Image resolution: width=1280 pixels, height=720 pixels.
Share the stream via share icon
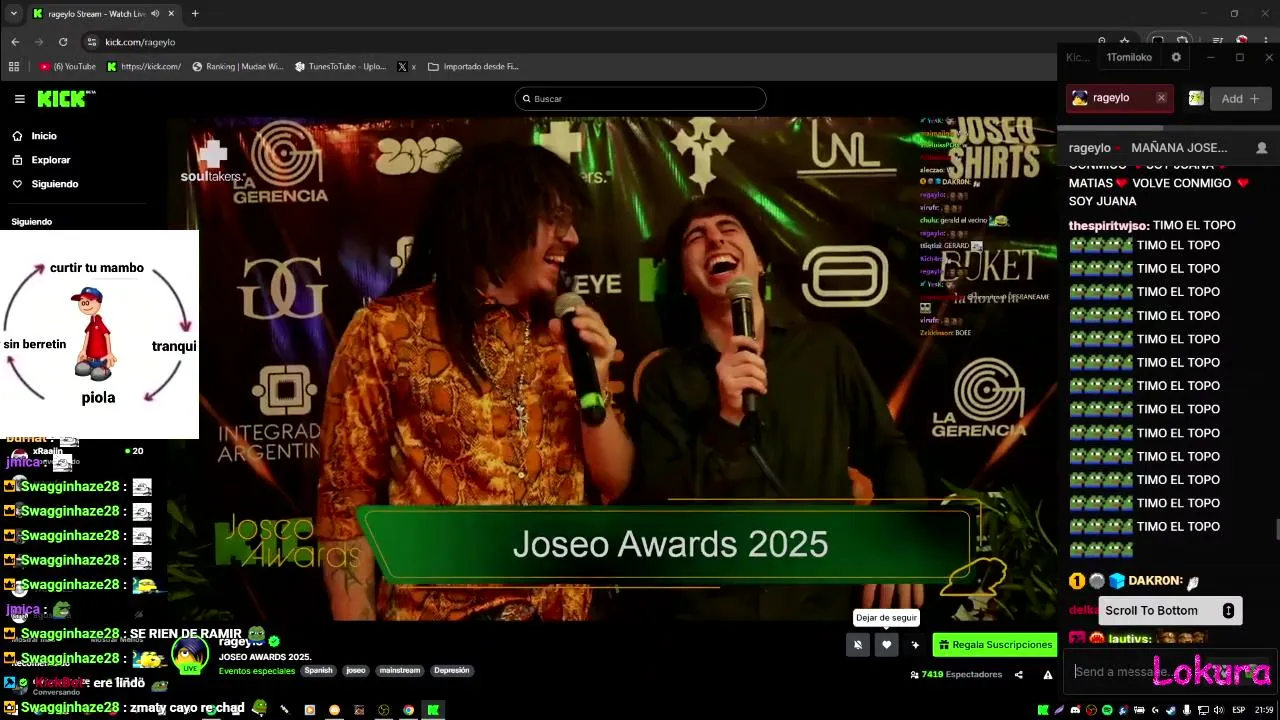[x=1019, y=675]
